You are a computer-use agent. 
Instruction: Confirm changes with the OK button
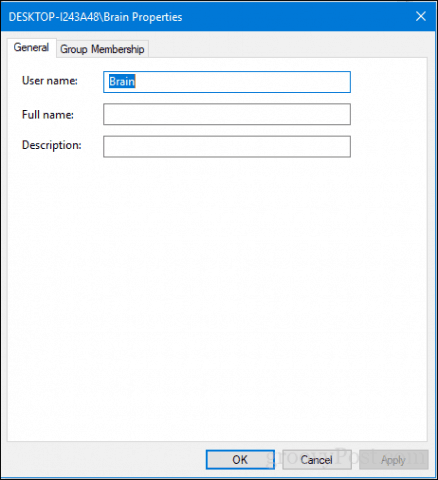(240, 460)
